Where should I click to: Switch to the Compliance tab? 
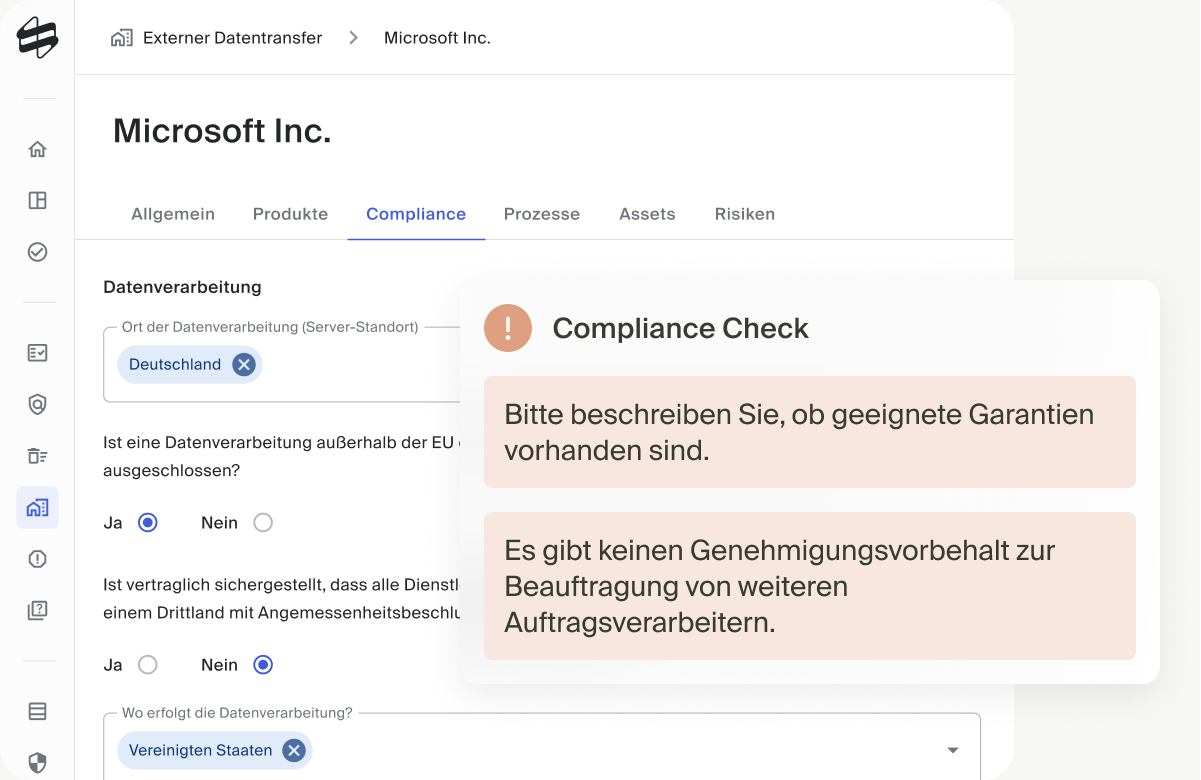(416, 214)
